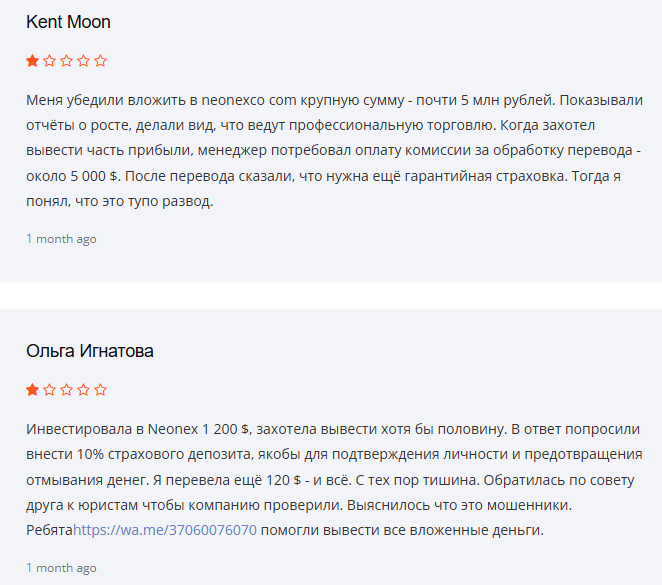The width and height of the screenshot is (662, 585).
Task: Click the filled first star on Ольга Игнатова's review
Action: 32,389
